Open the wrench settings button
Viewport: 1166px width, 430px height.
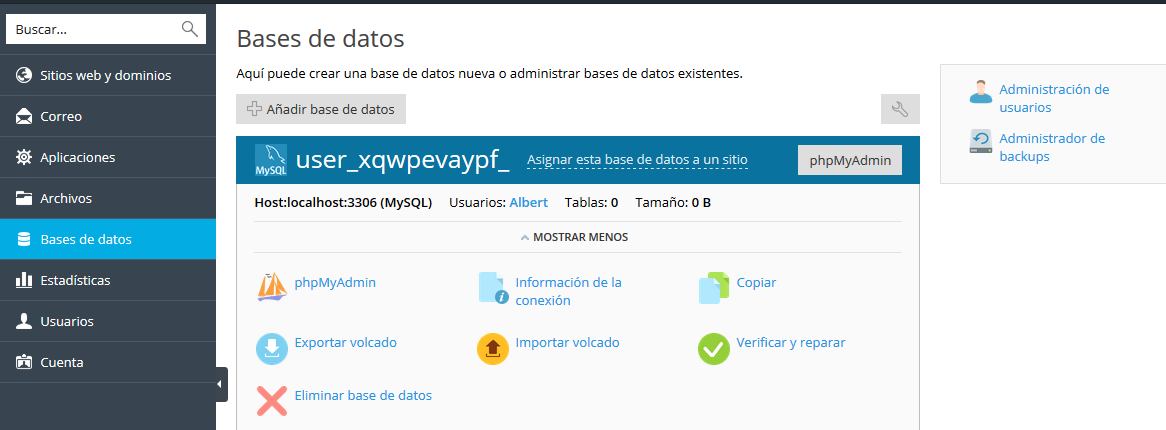[x=900, y=110]
